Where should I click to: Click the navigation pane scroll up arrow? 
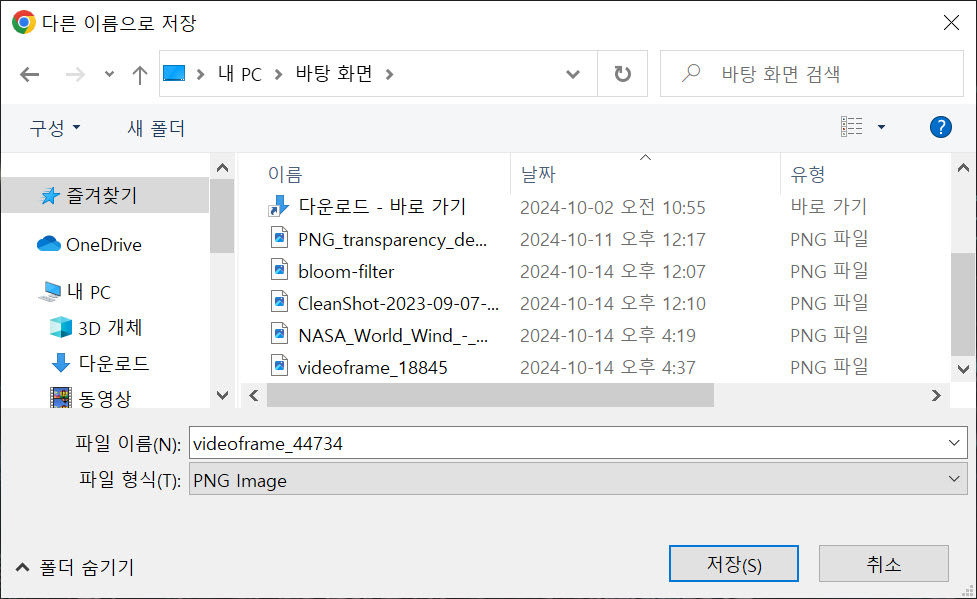[222, 168]
